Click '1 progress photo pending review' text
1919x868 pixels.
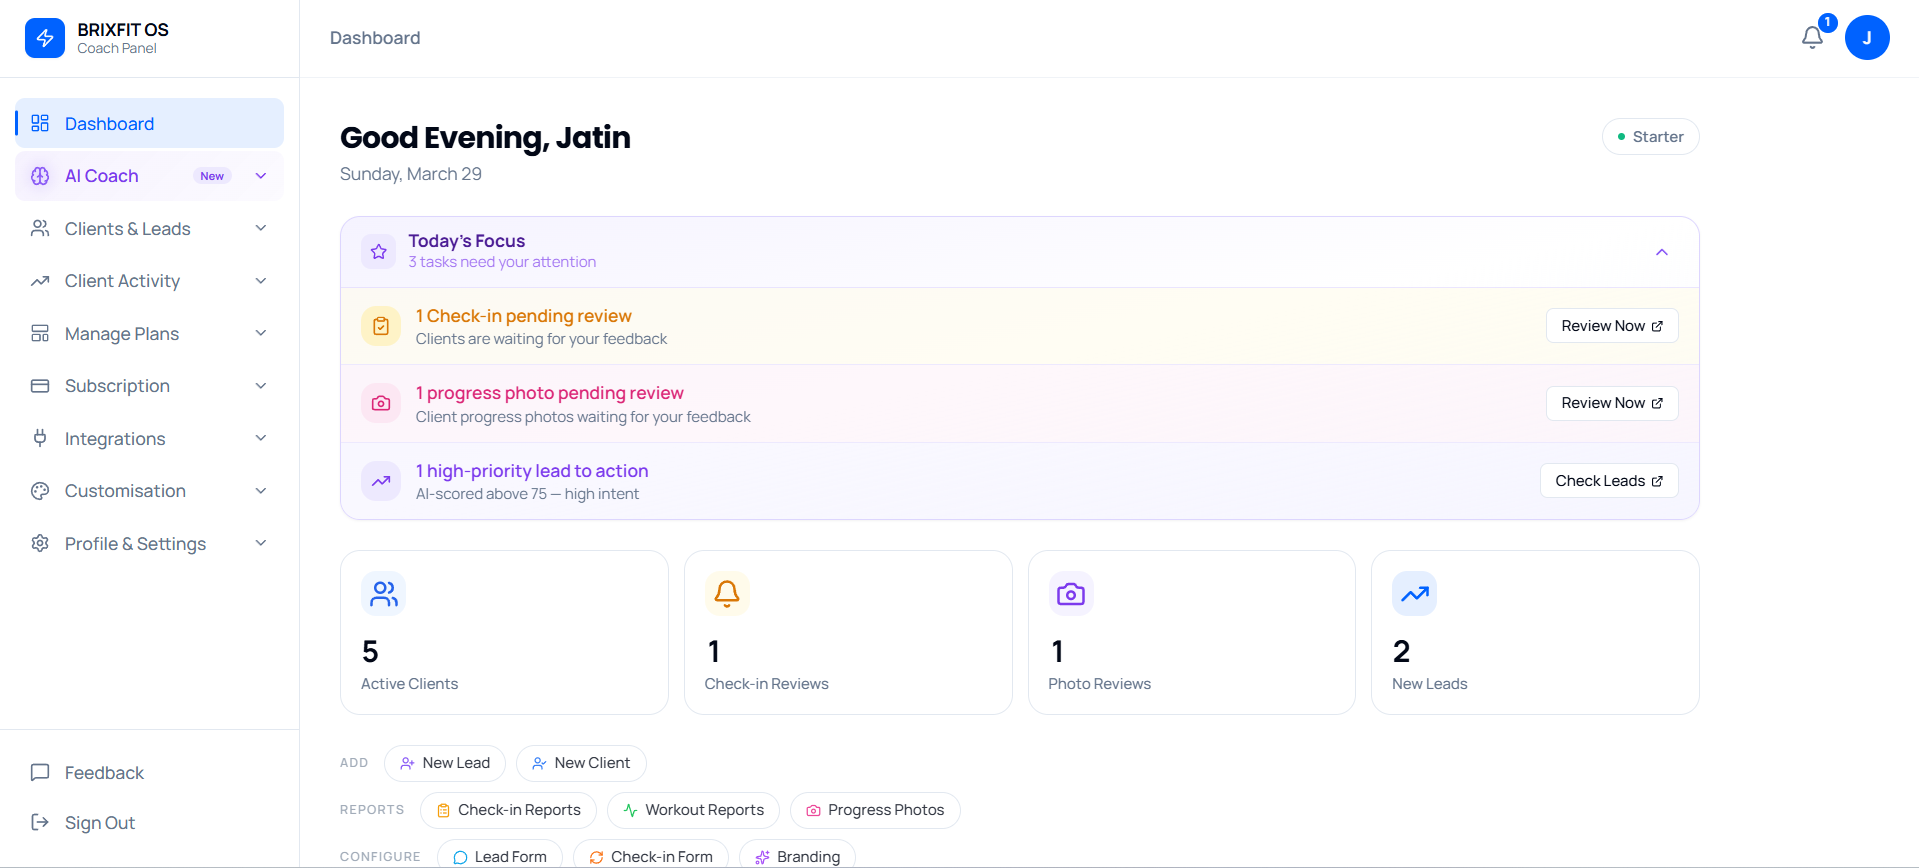[550, 393]
